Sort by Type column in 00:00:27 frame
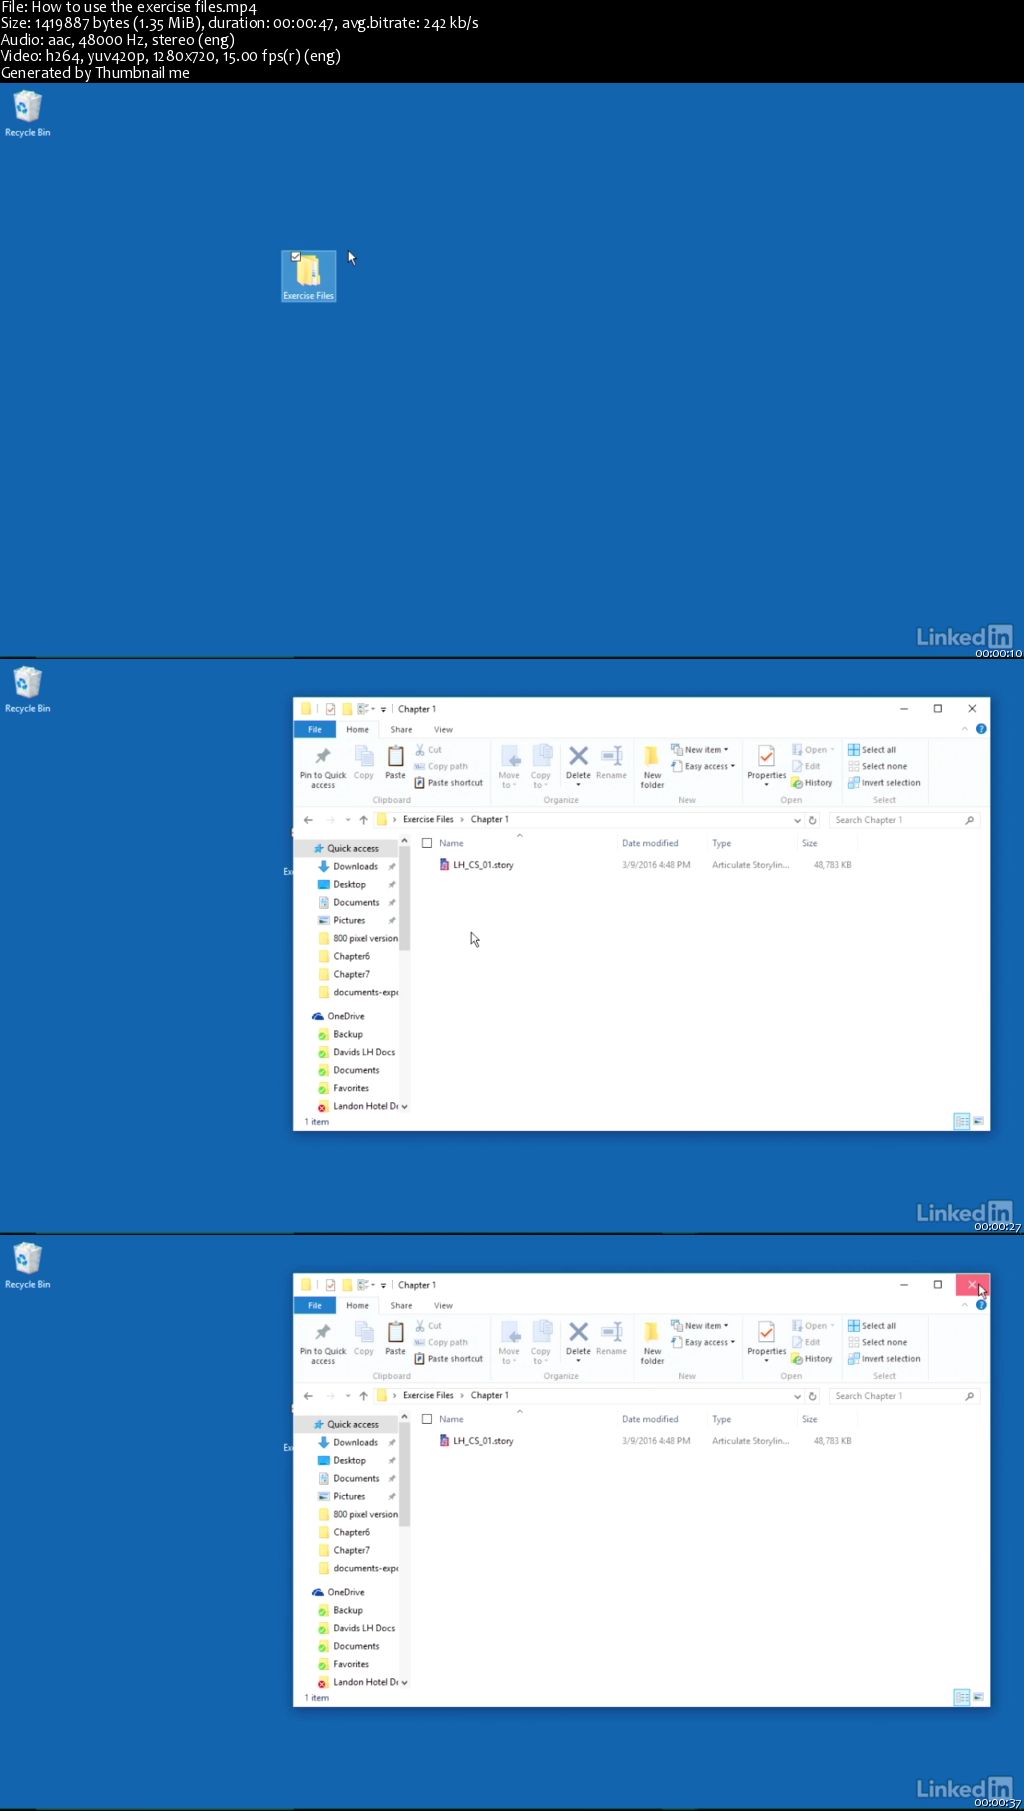 [722, 843]
